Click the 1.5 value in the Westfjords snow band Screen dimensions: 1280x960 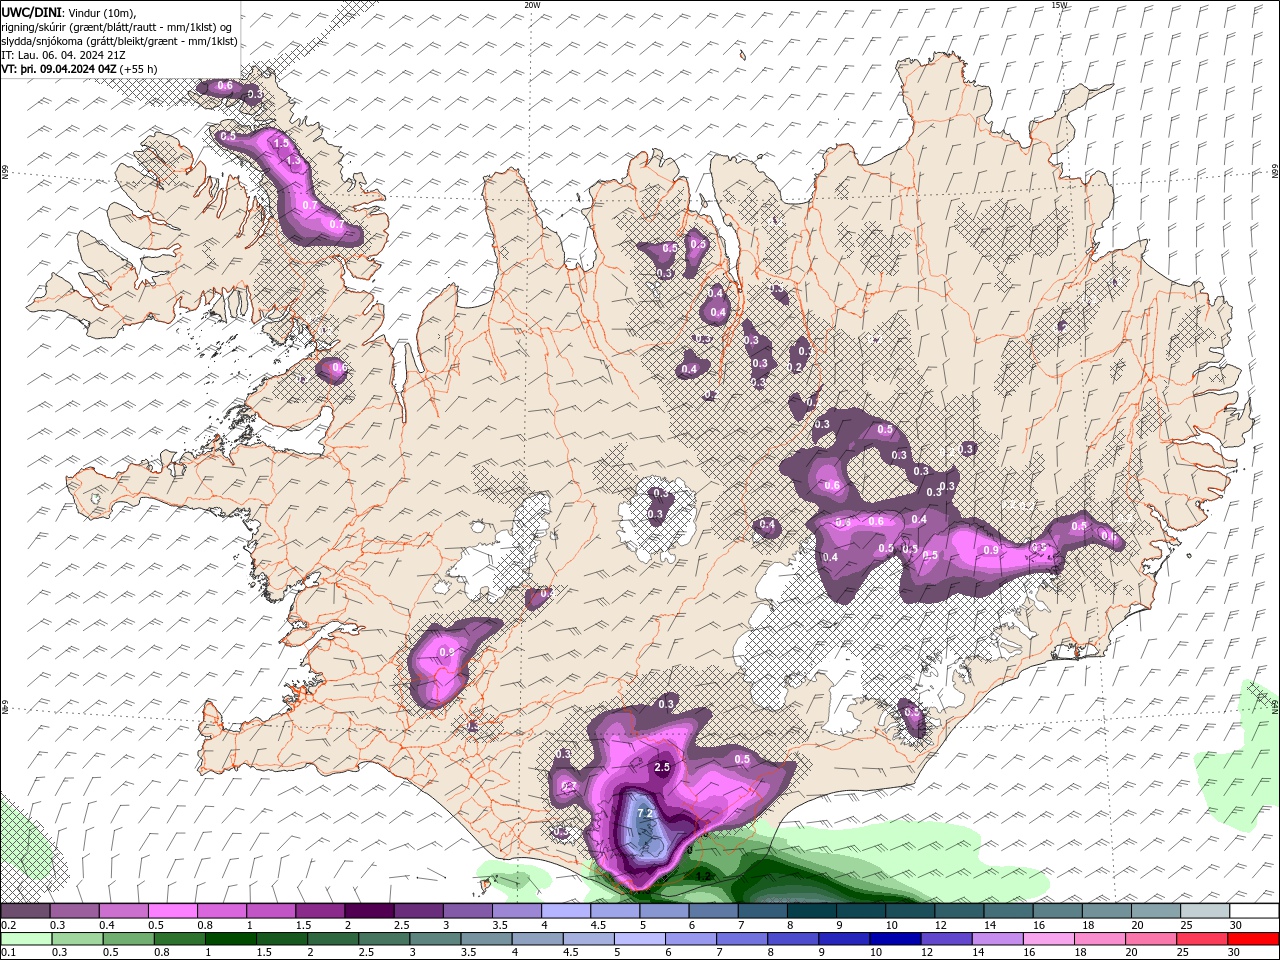click(281, 144)
